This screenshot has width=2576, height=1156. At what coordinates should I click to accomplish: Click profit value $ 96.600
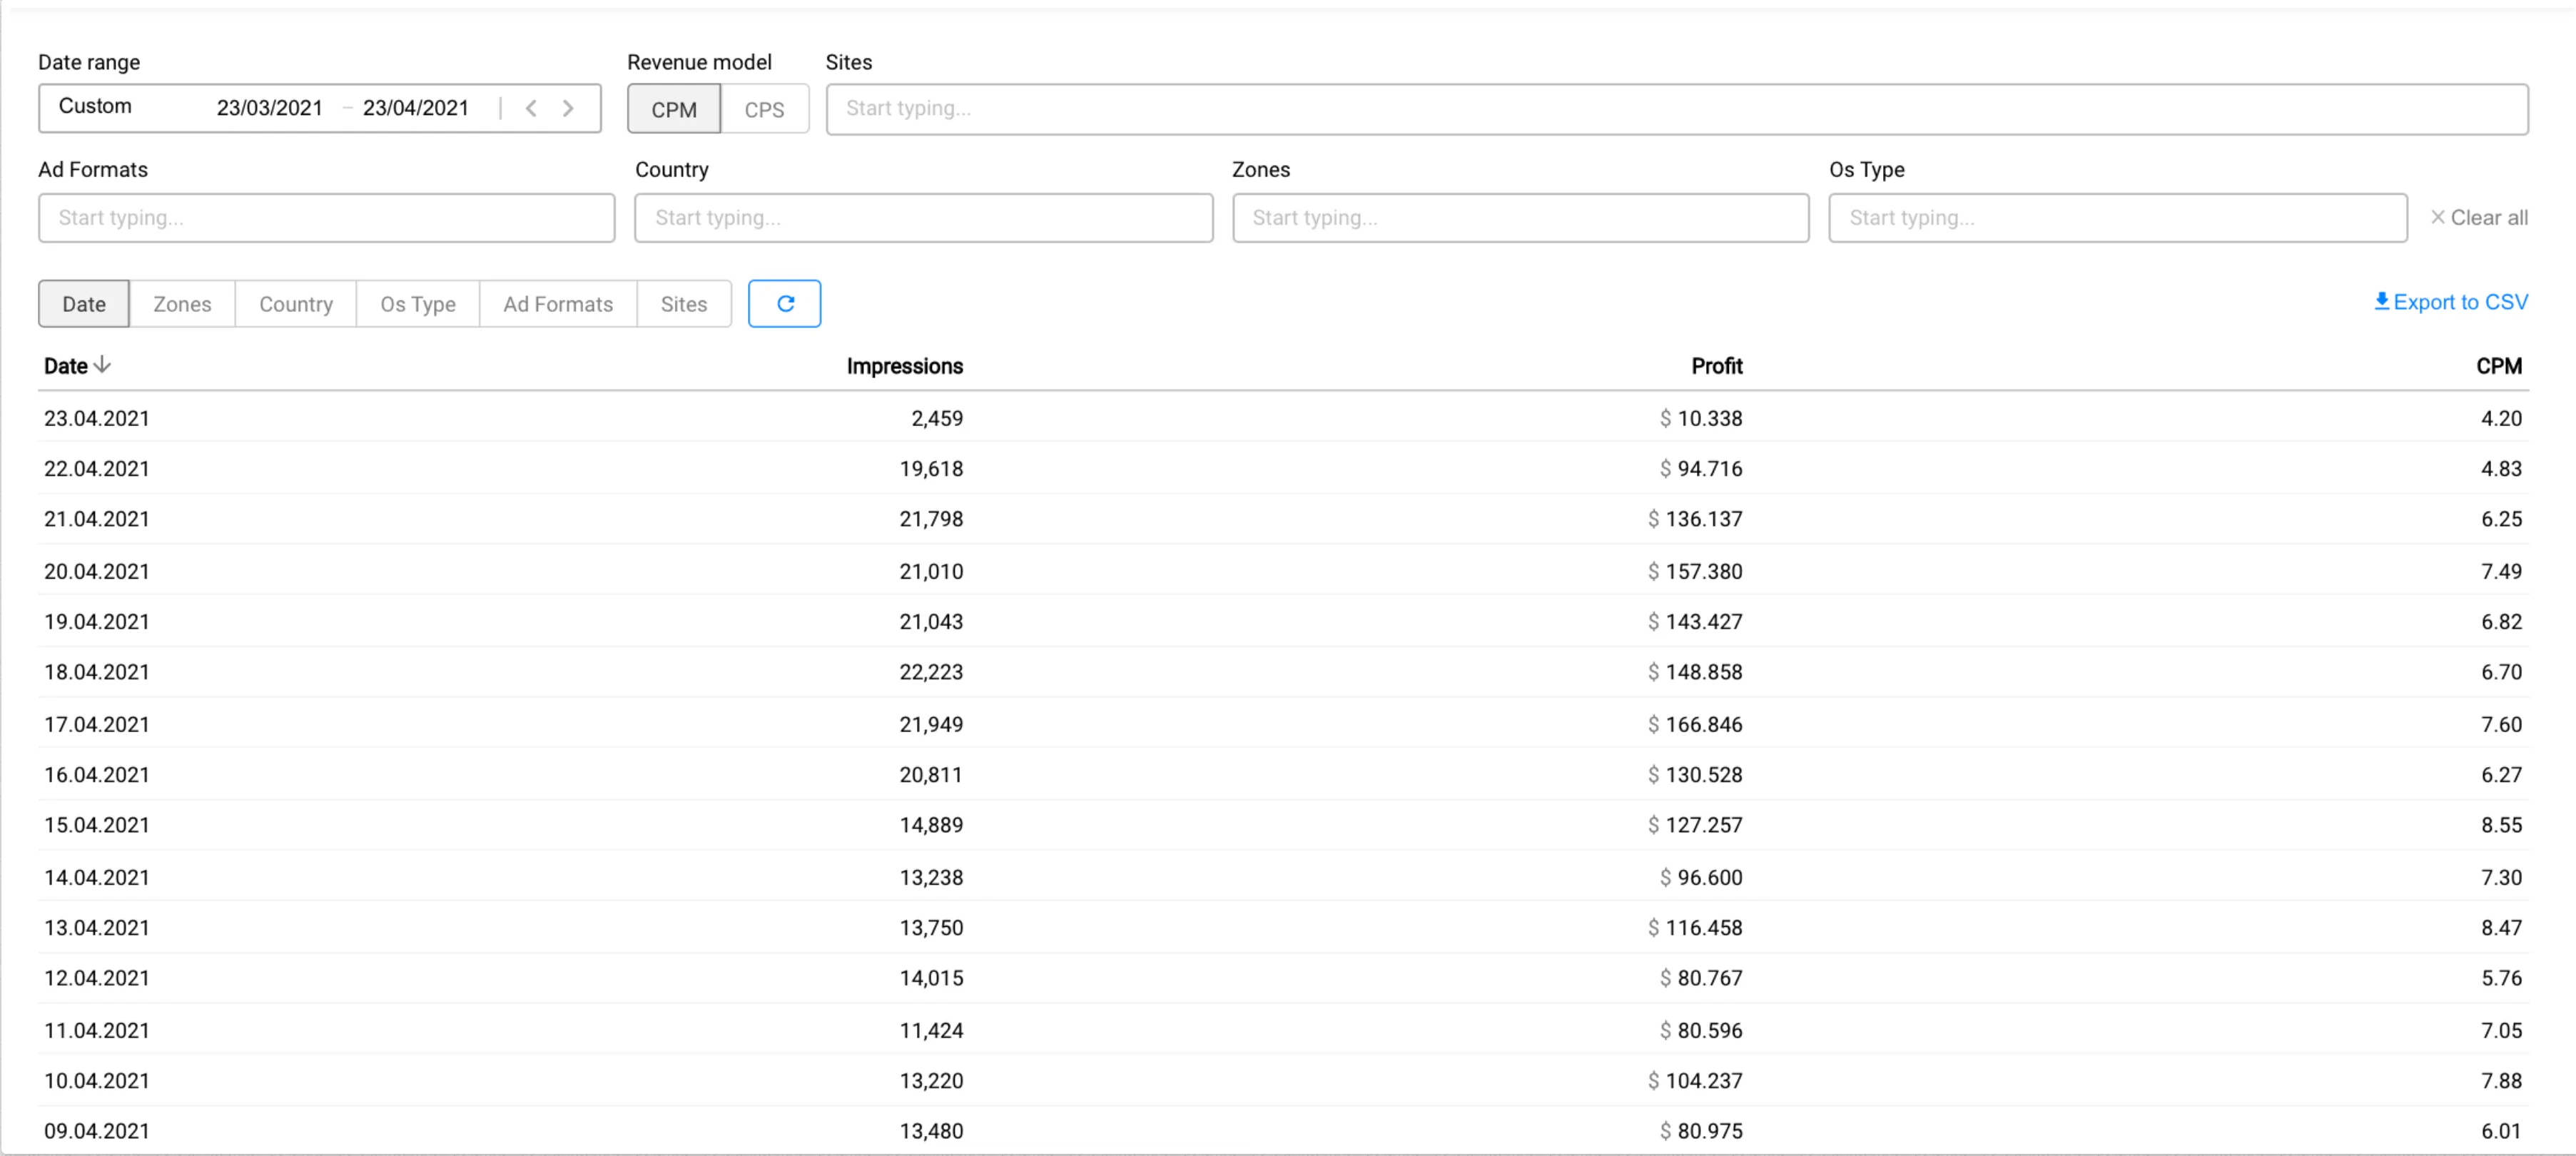click(x=1701, y=877)
